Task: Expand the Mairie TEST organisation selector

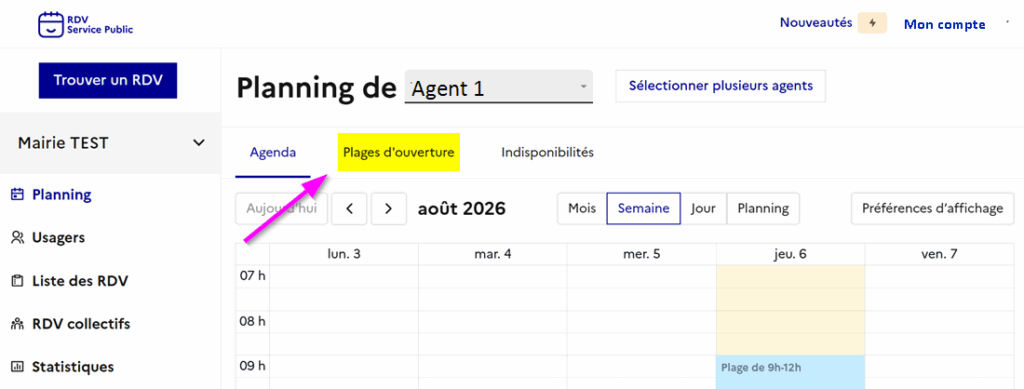Action: tap(111, 142)
